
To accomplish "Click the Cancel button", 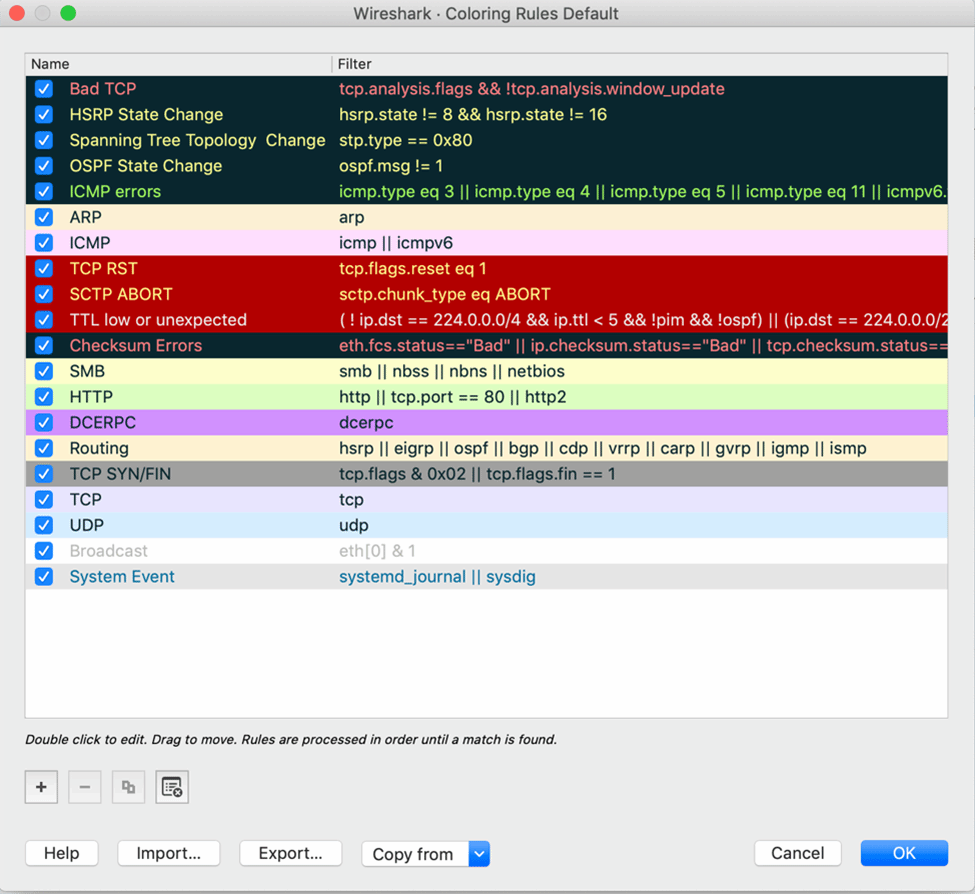I will [x=798, y=853].
